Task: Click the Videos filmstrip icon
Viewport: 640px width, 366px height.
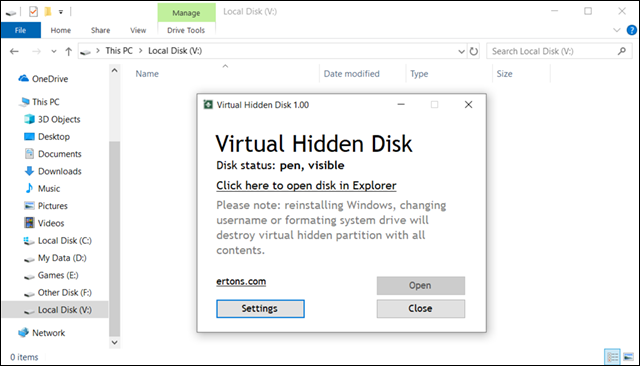Action: pyautogui.click(x=29, y=223)
